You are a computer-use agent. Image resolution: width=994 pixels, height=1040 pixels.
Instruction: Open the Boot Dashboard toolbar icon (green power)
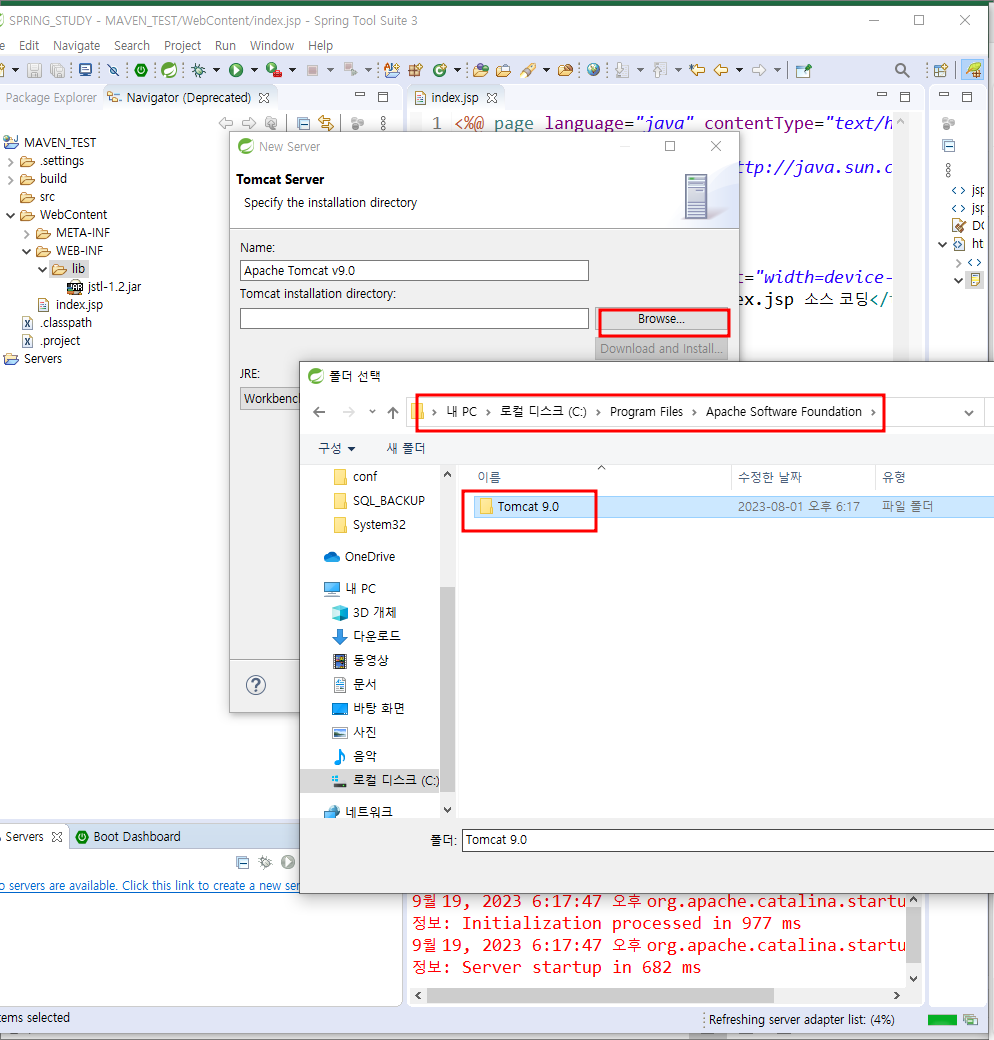(141, 70)
